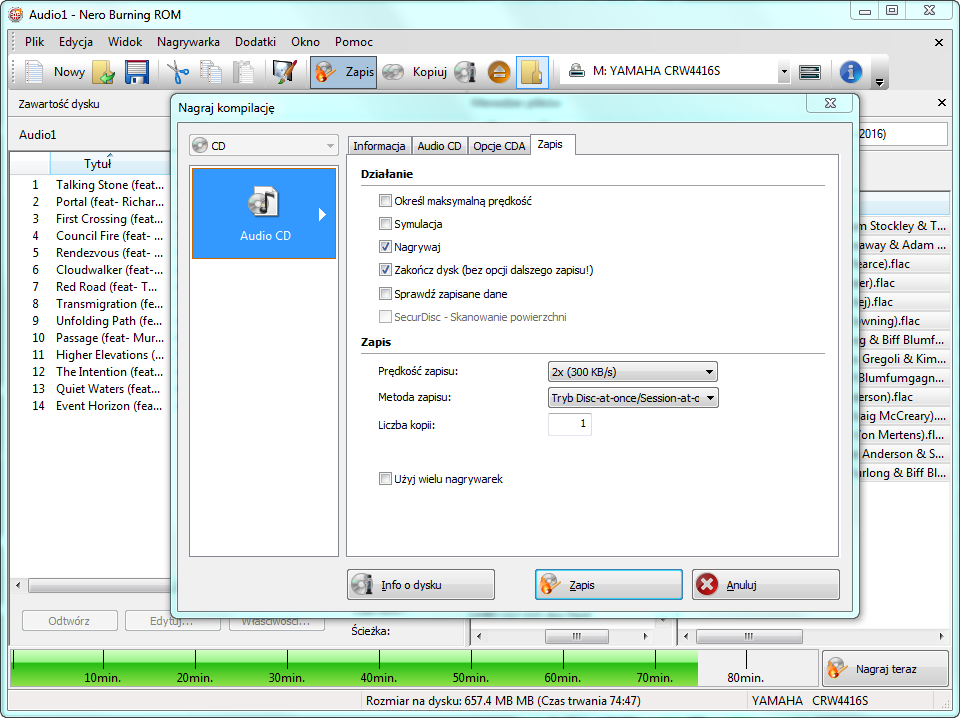Click the Cut scissors icon
Screen dimensions: 960x718
click(x=178, y=72)
